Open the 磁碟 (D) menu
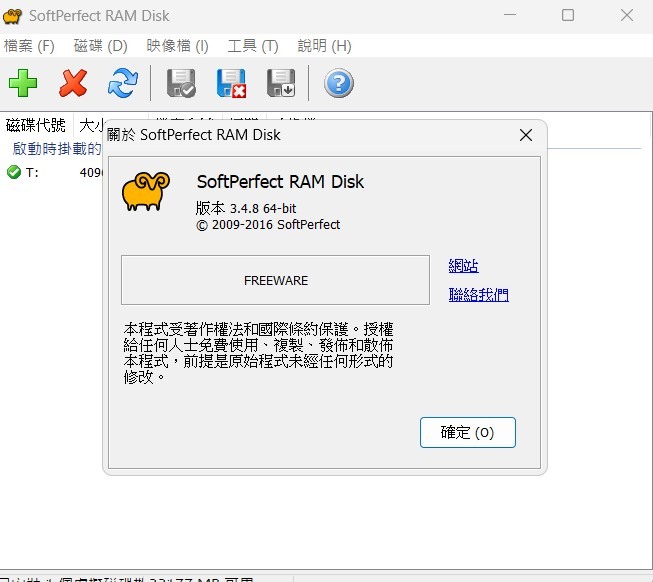This screenshot has width=653, height=582. click(100, 46)
